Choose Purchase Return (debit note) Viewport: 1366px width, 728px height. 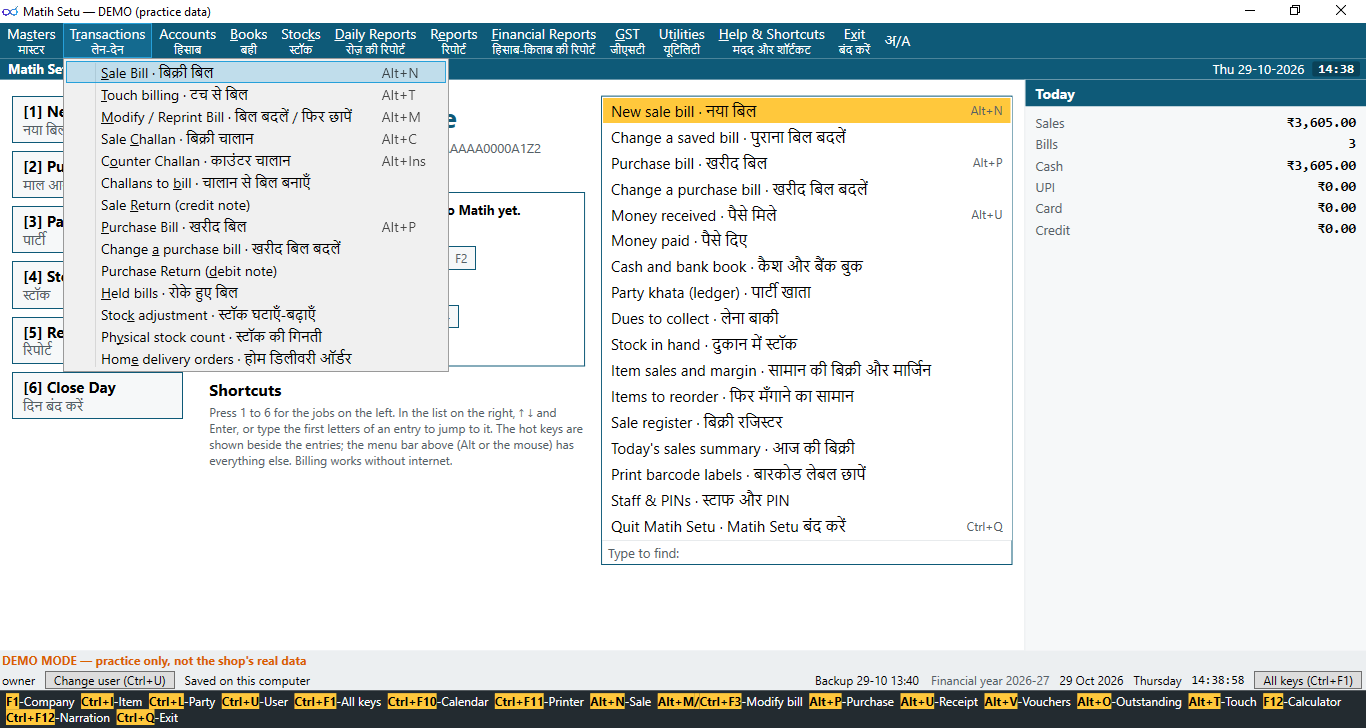point(257,271)
